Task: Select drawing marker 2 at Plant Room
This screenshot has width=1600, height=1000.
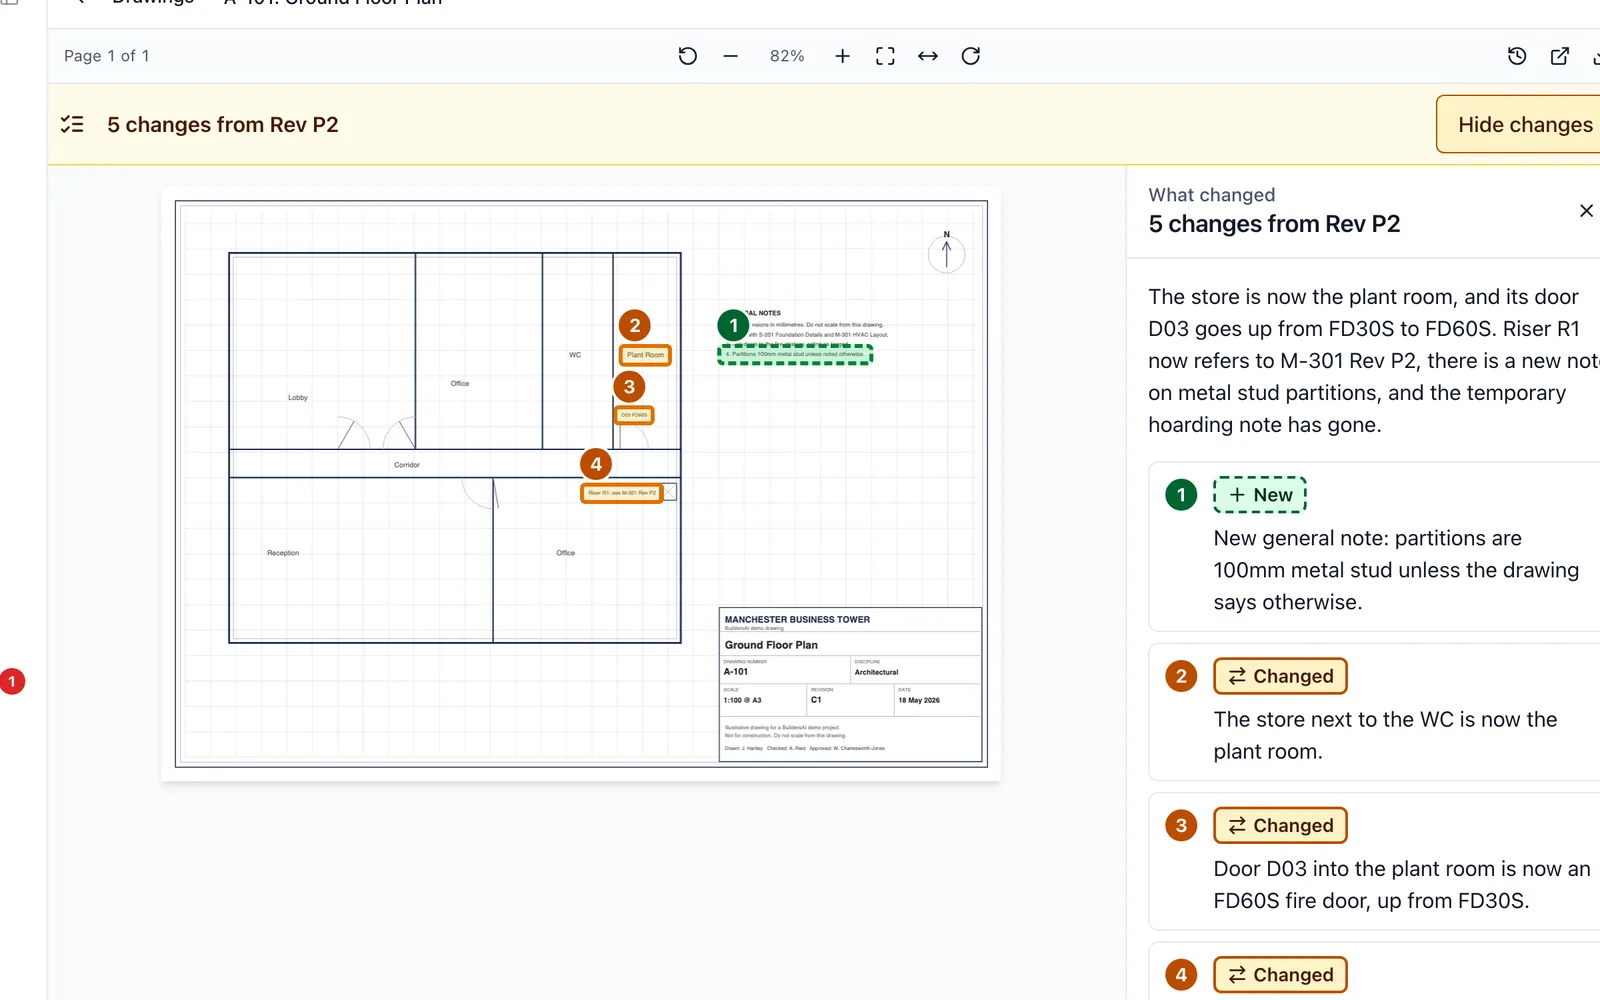Action: click(x=634, y=325)
